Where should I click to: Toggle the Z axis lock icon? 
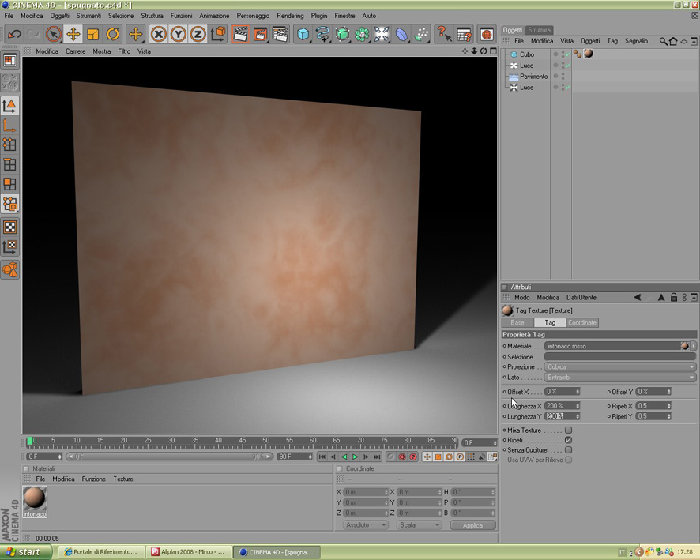[198, 34]
